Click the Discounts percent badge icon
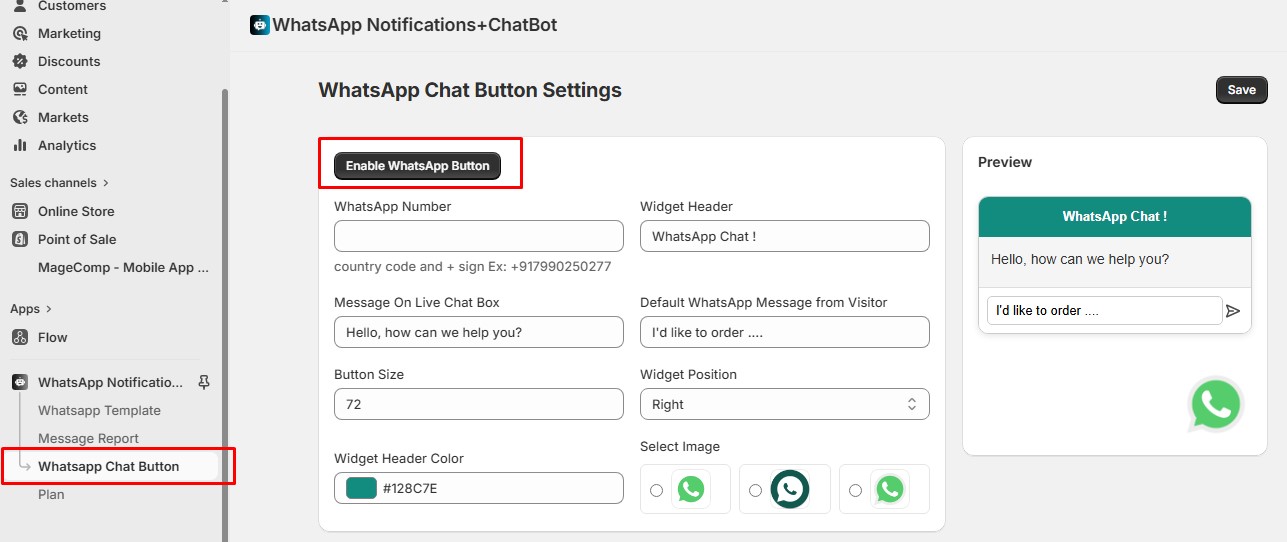This screenshot has height=542, width=1287. click(20, 61)
